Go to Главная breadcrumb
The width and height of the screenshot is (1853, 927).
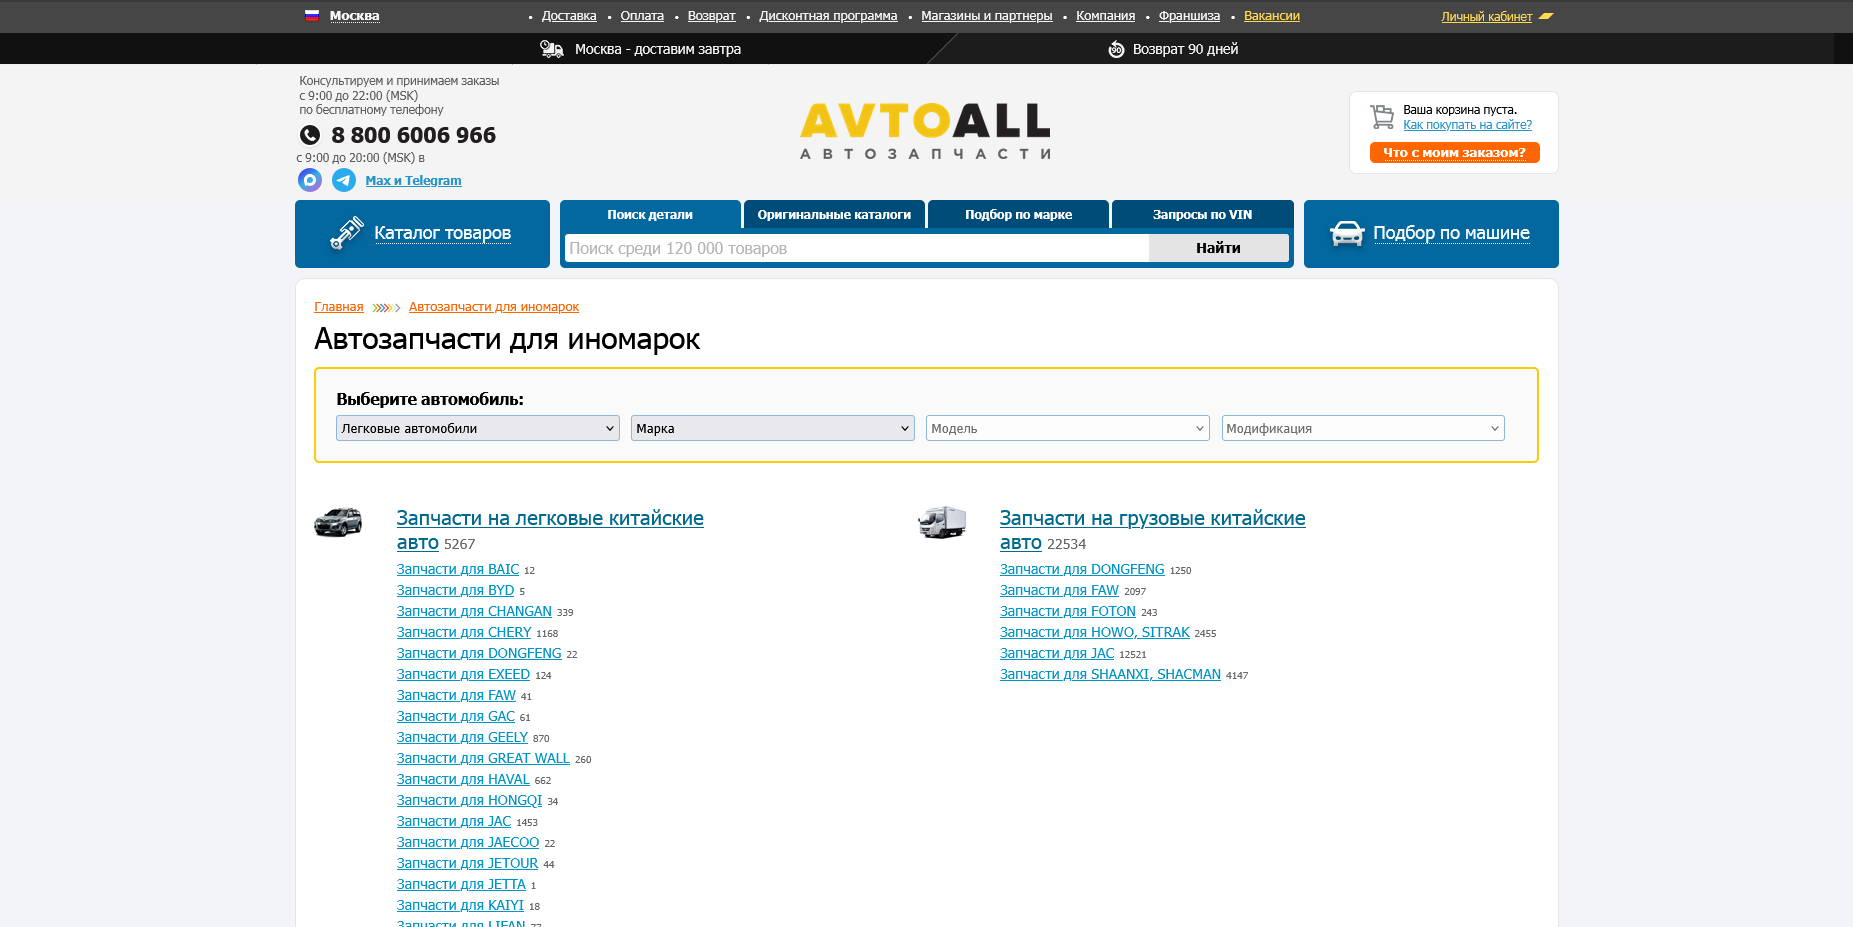click(x=339, y=307)
